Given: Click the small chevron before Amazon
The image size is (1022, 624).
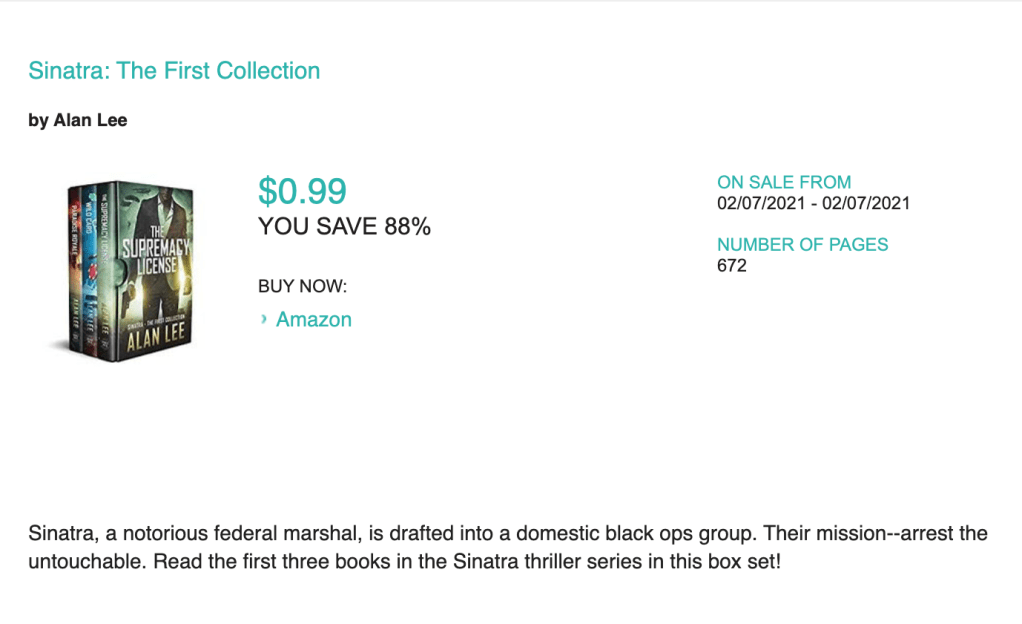Looking at the screenshot, I should tap(264, 319).
